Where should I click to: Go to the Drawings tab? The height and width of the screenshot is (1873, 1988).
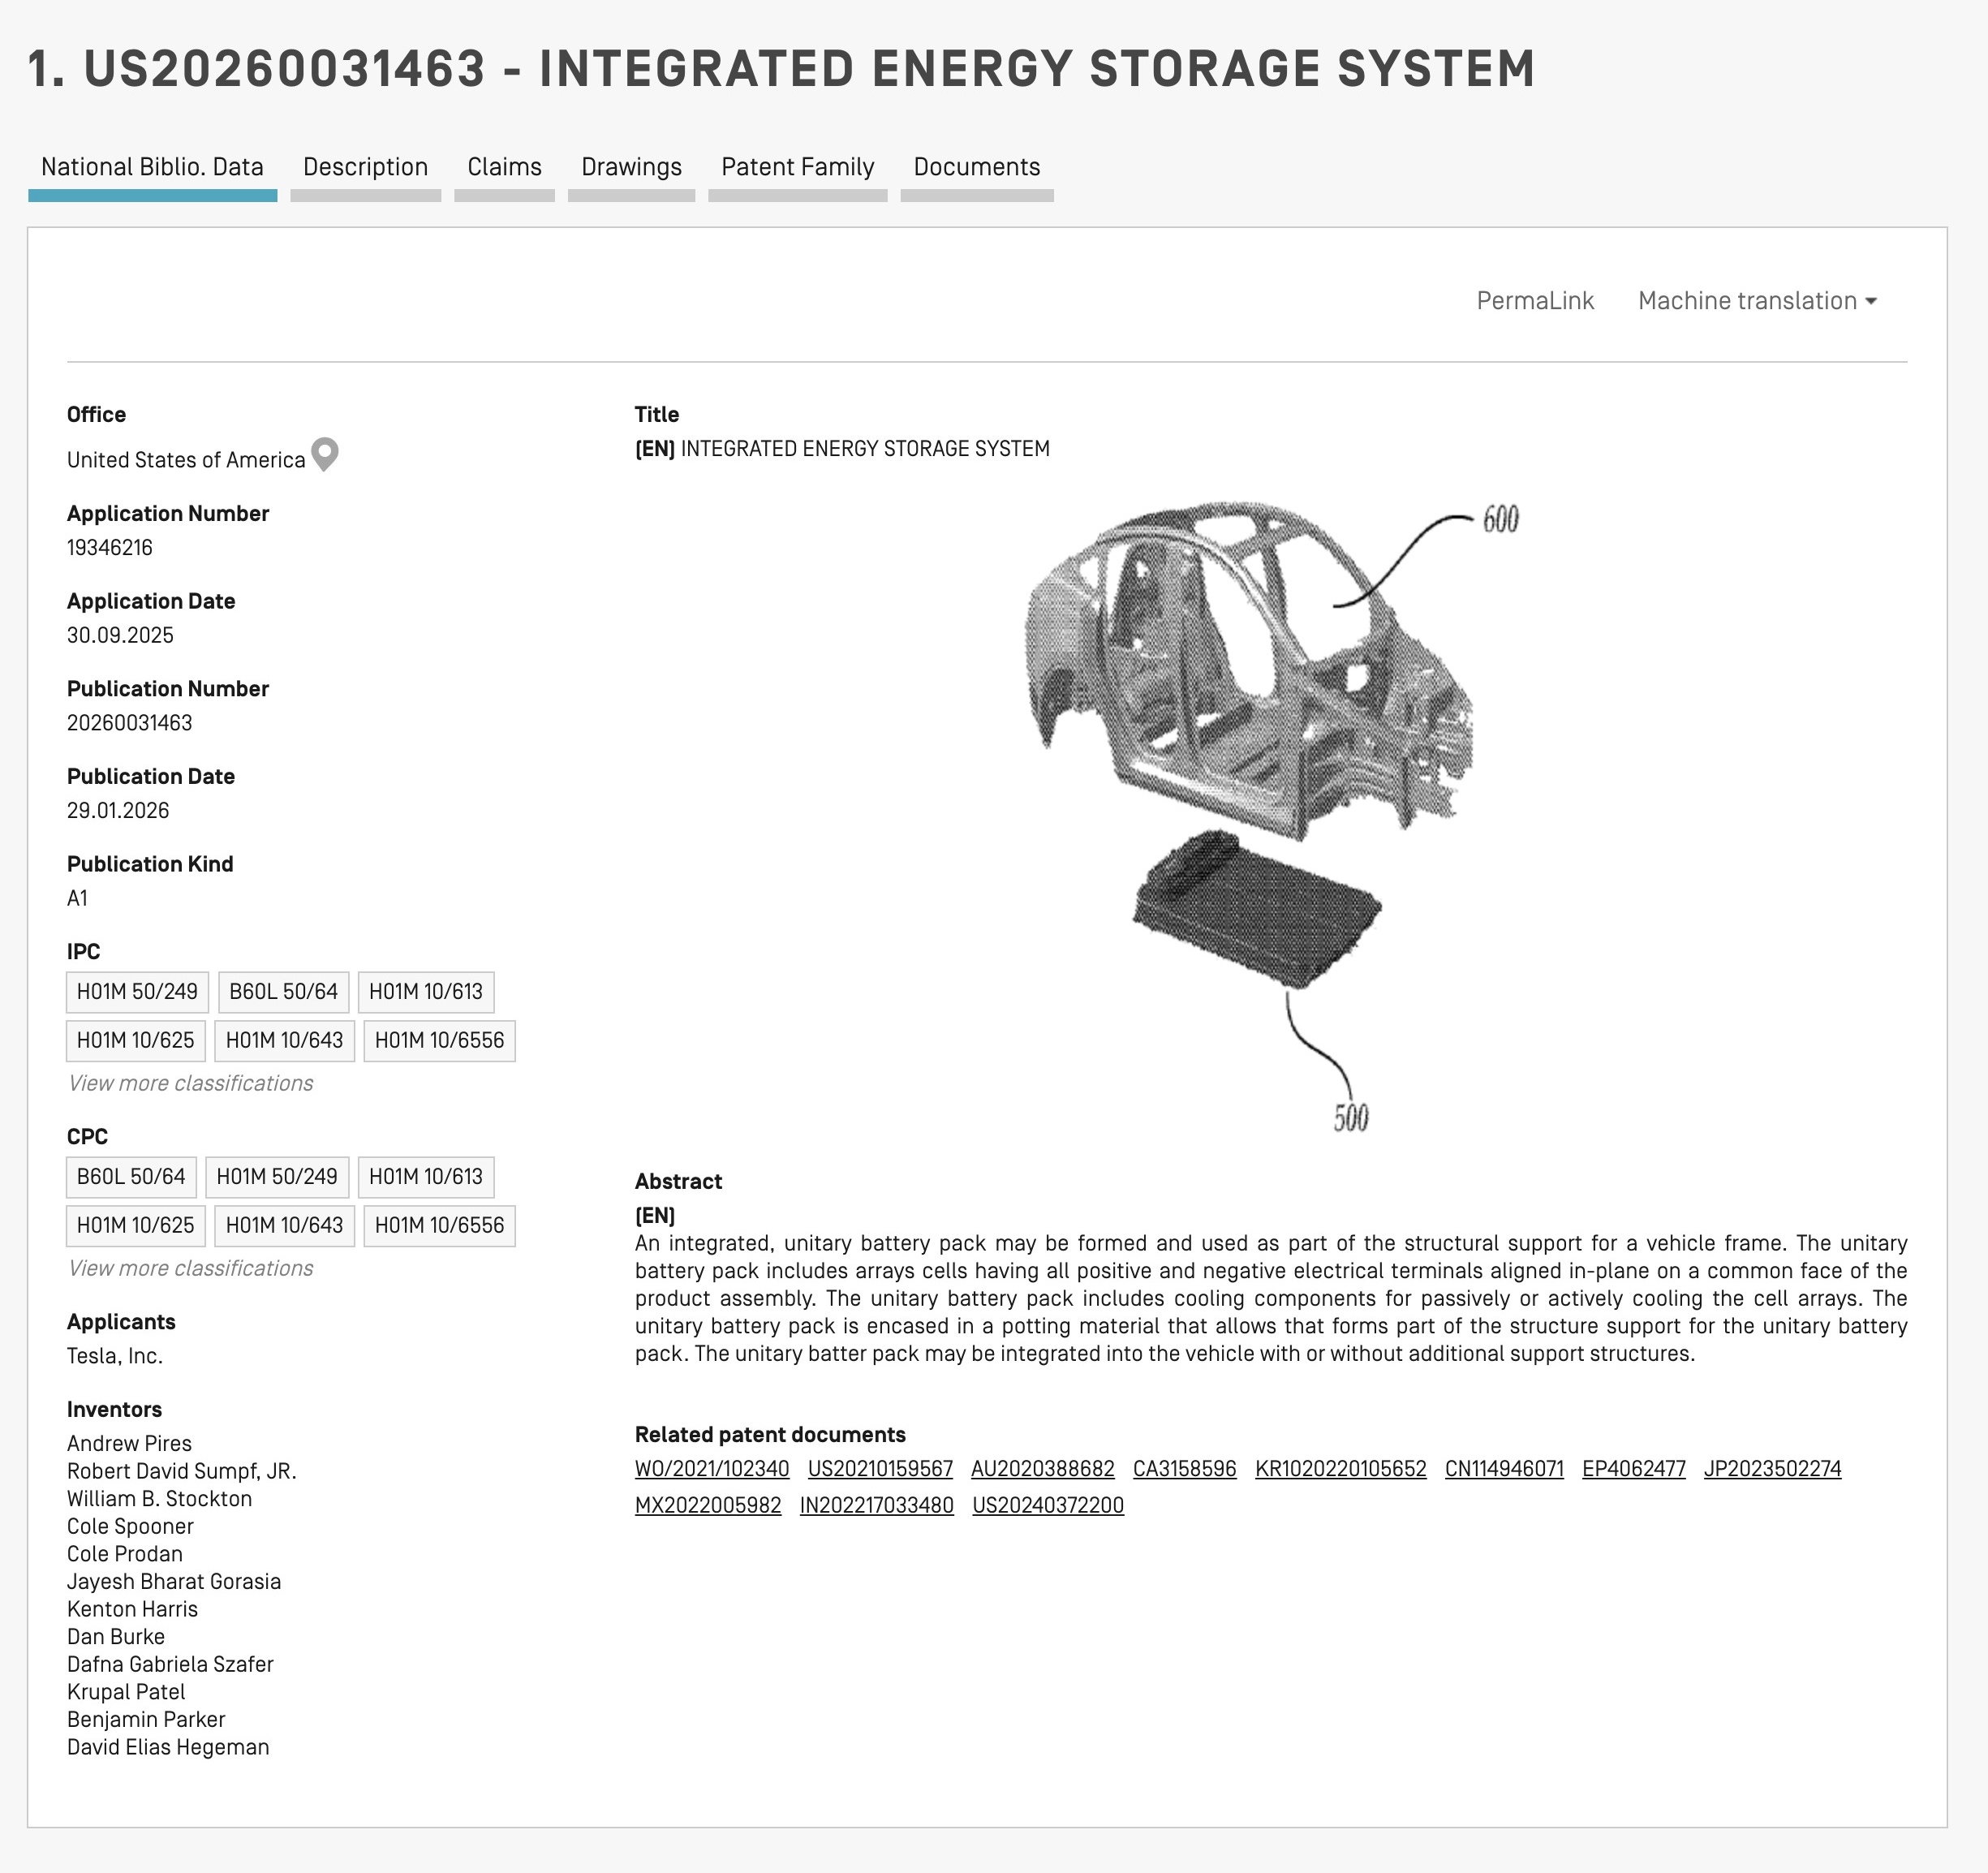[631, 167]
